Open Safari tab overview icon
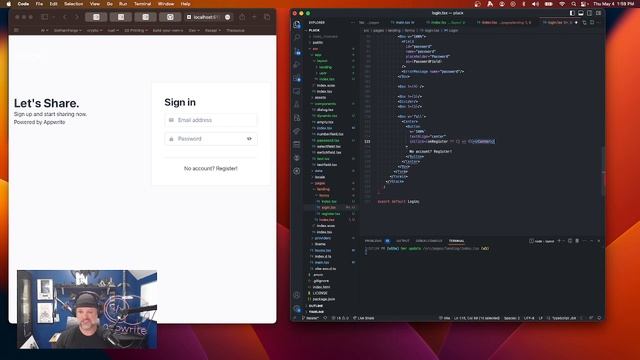640x360 pixels. click(x=267, y=17)
